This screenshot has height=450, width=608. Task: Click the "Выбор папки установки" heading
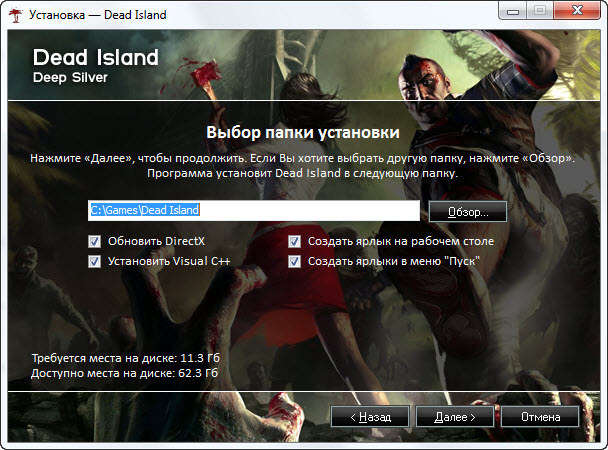point(303,132)
